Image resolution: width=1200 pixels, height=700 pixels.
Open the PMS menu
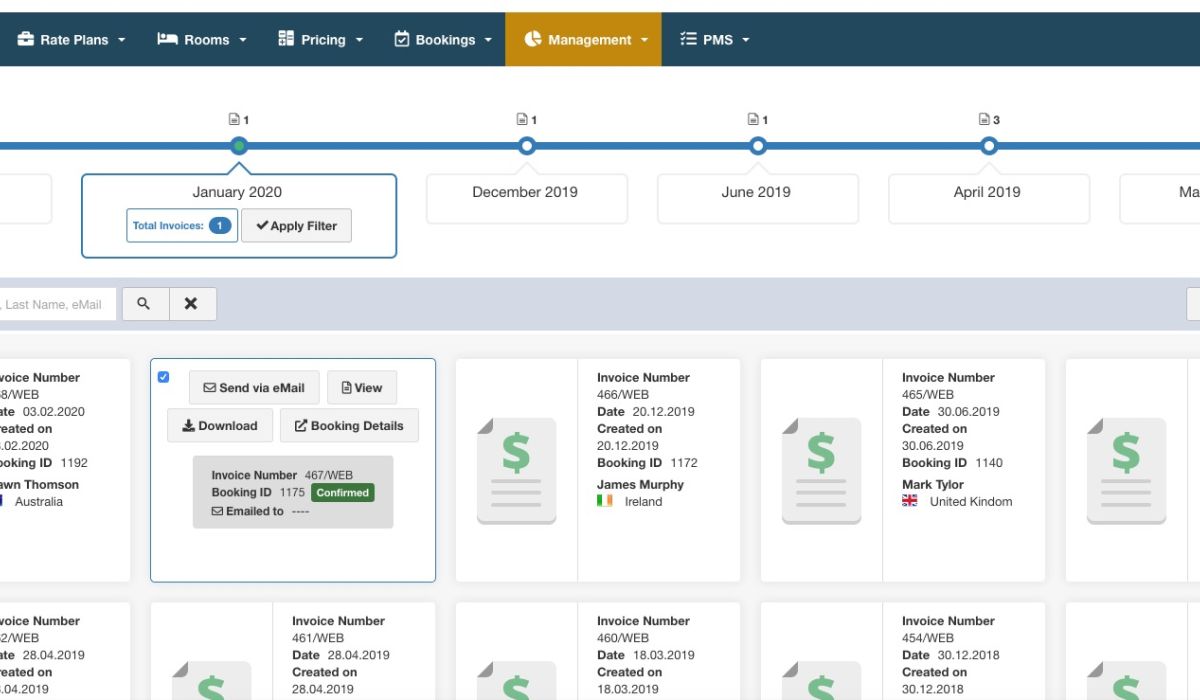click(x=714, y=40)
